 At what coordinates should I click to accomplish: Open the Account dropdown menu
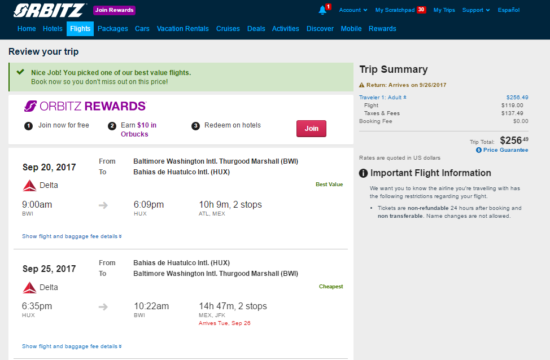353,10
